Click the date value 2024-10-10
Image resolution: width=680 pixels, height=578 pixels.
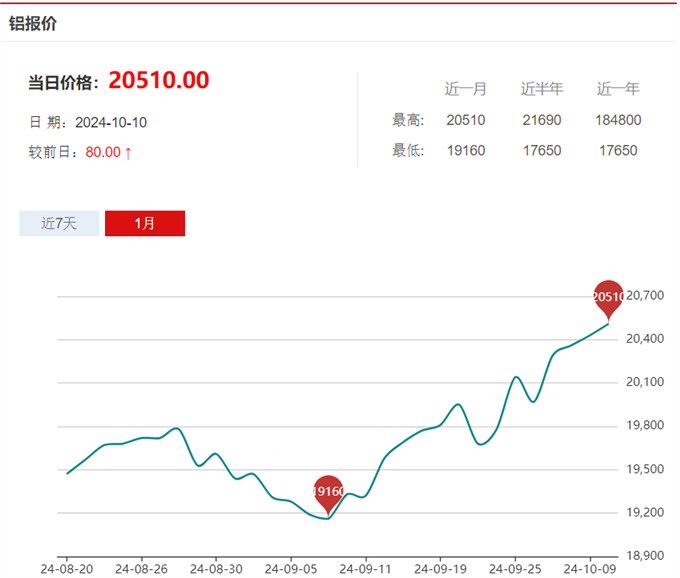point(112,122)
